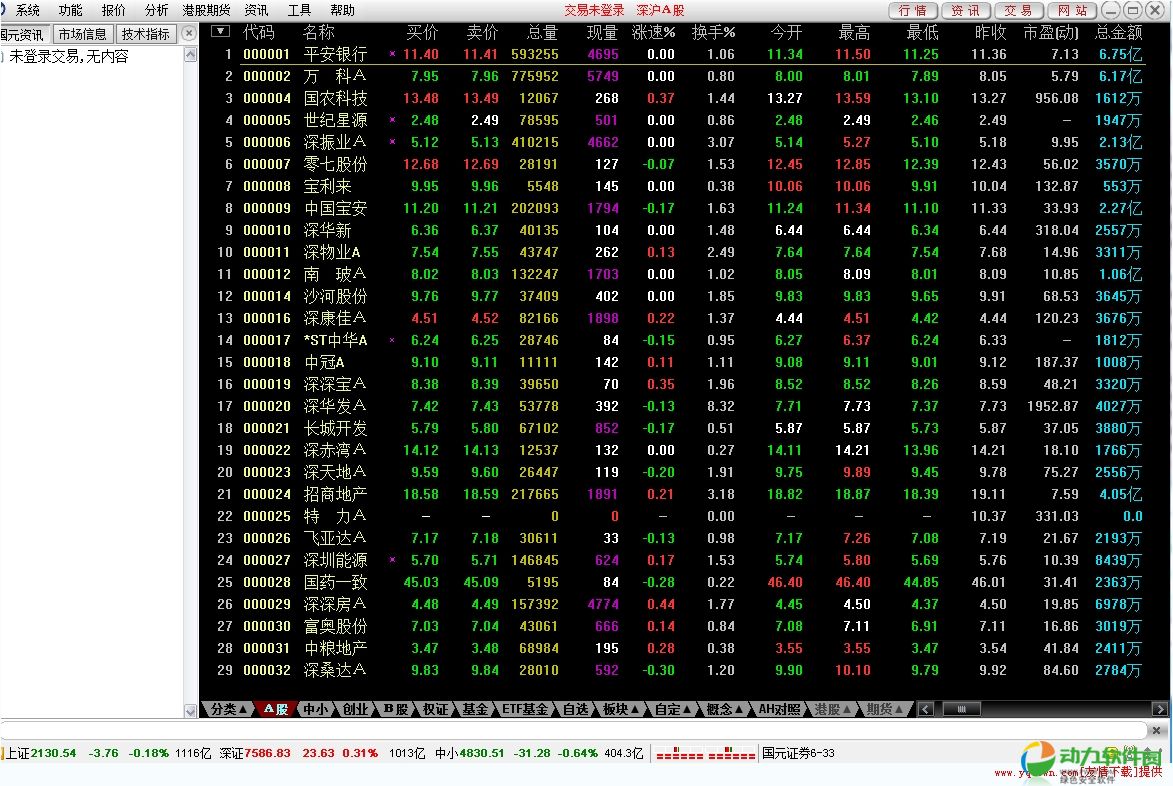Click the 交易 button at top right

click(1018, 10)
